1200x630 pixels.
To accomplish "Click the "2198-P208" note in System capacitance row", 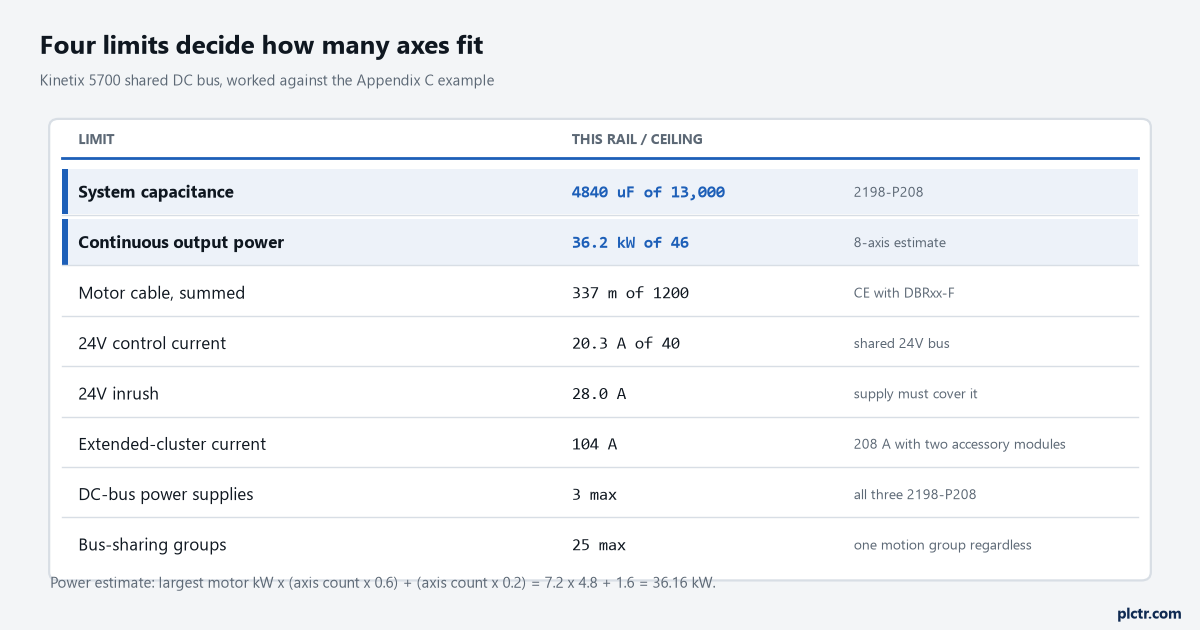I will point(889,192).
